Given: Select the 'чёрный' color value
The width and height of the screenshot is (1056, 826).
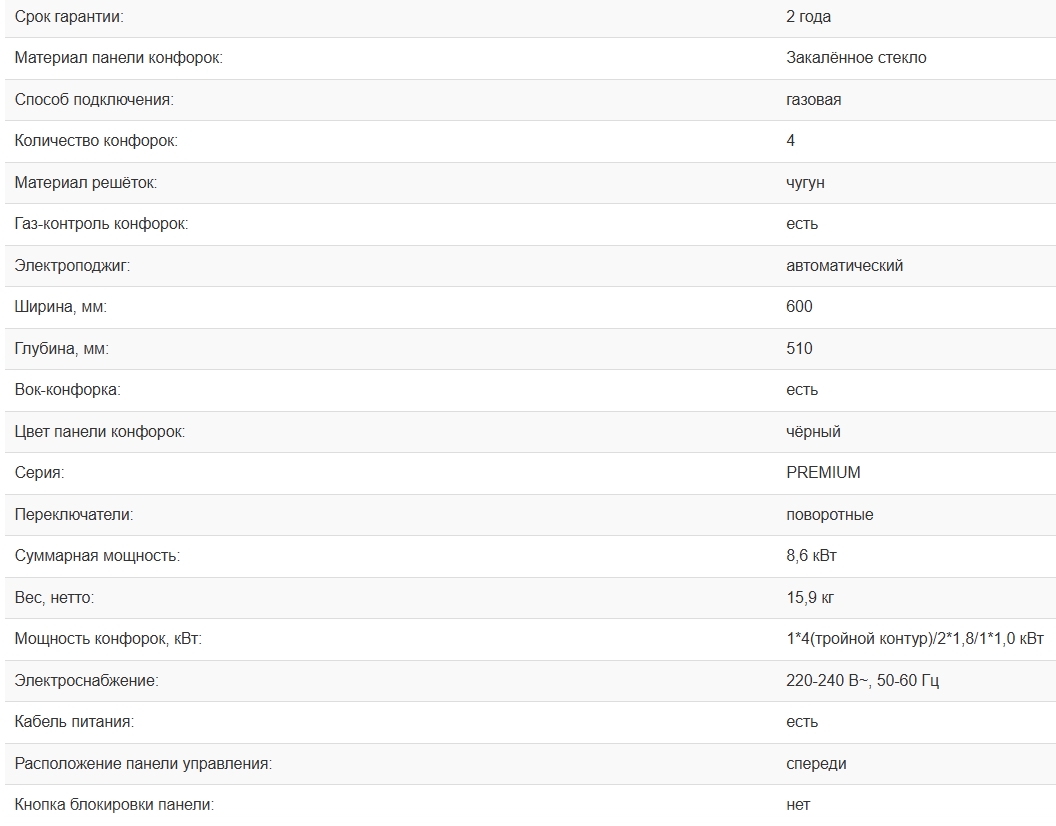Looking at the screenshot, I should pos(813,432).
